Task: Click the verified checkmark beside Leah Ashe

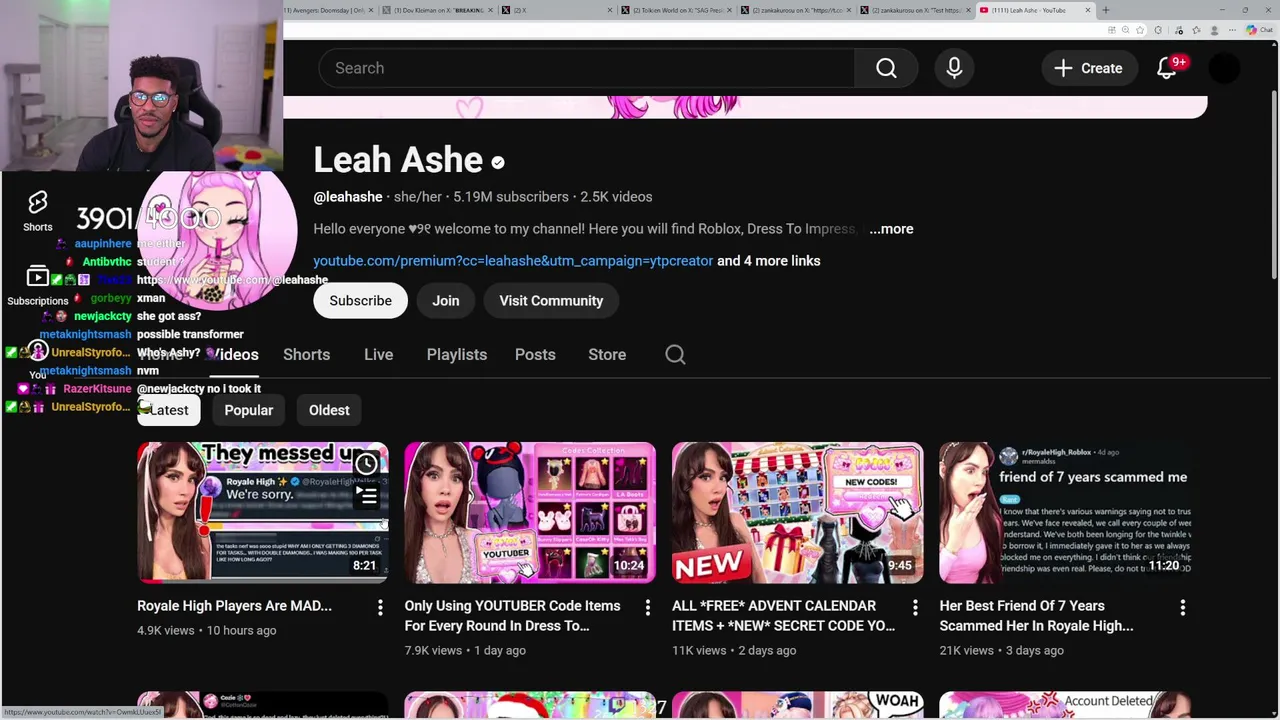Action: pyautogui.click(x=498, y=162)
